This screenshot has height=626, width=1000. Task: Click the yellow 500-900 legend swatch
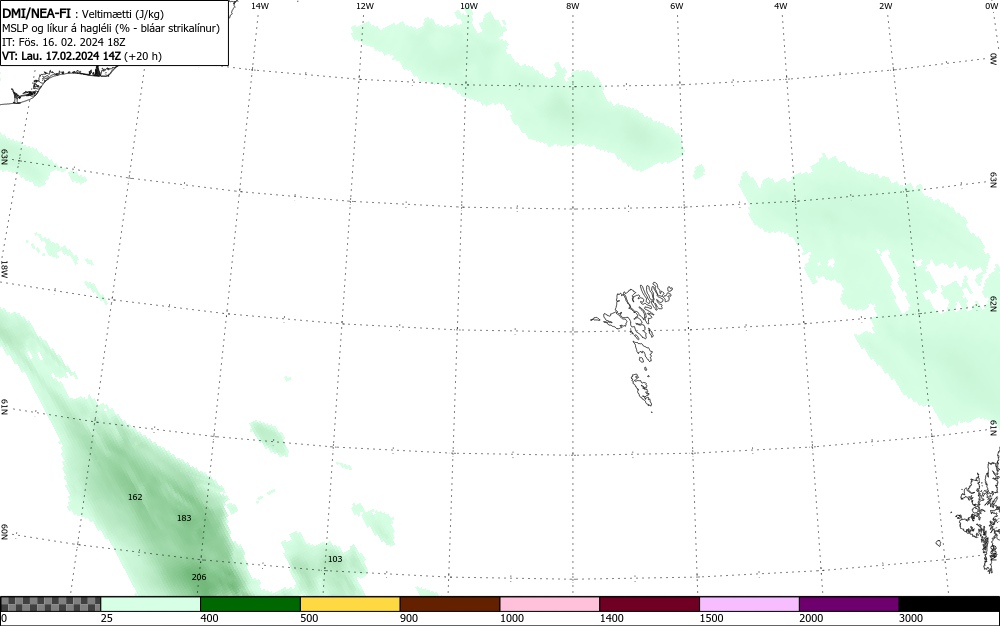point(350,604)
